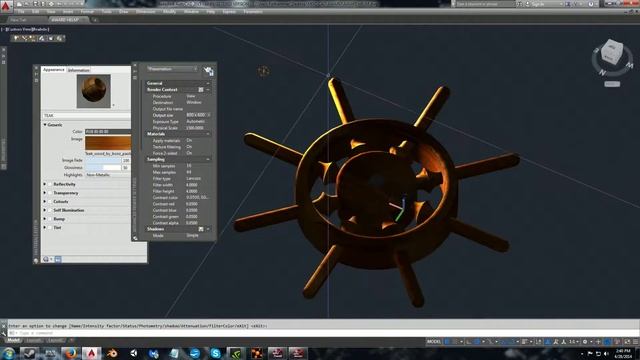Collapse the Sampling section in render settings
Screen dimensions: 640x360
[208, 159]
